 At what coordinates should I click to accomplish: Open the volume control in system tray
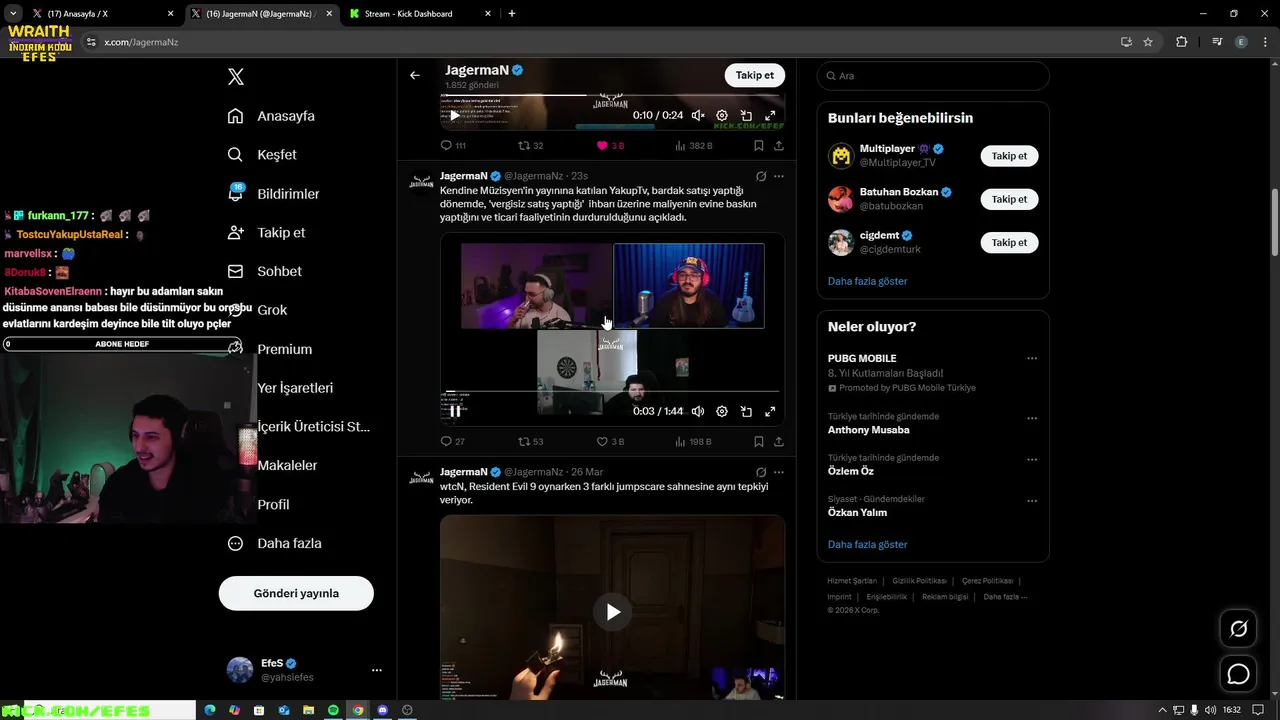pyautogui.click(x=1211, y=710)
